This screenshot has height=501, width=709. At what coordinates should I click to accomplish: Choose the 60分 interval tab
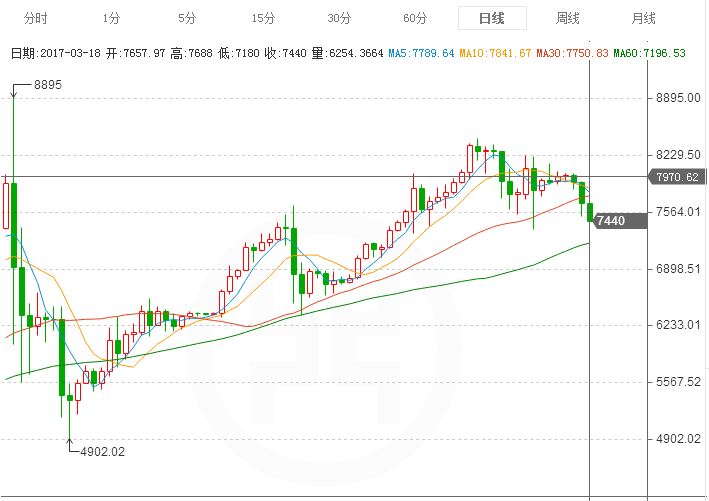415,19
